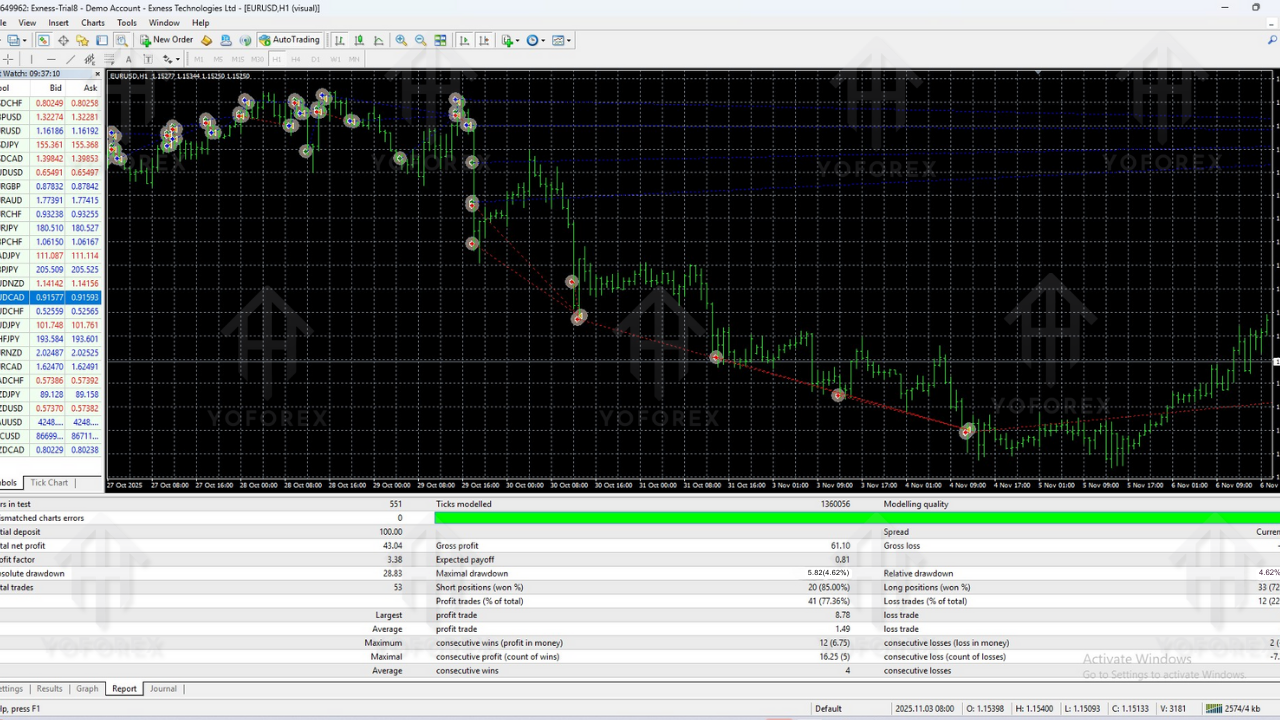Click the green modelling quality bar
1280x720 pixels.
[856, 518]
